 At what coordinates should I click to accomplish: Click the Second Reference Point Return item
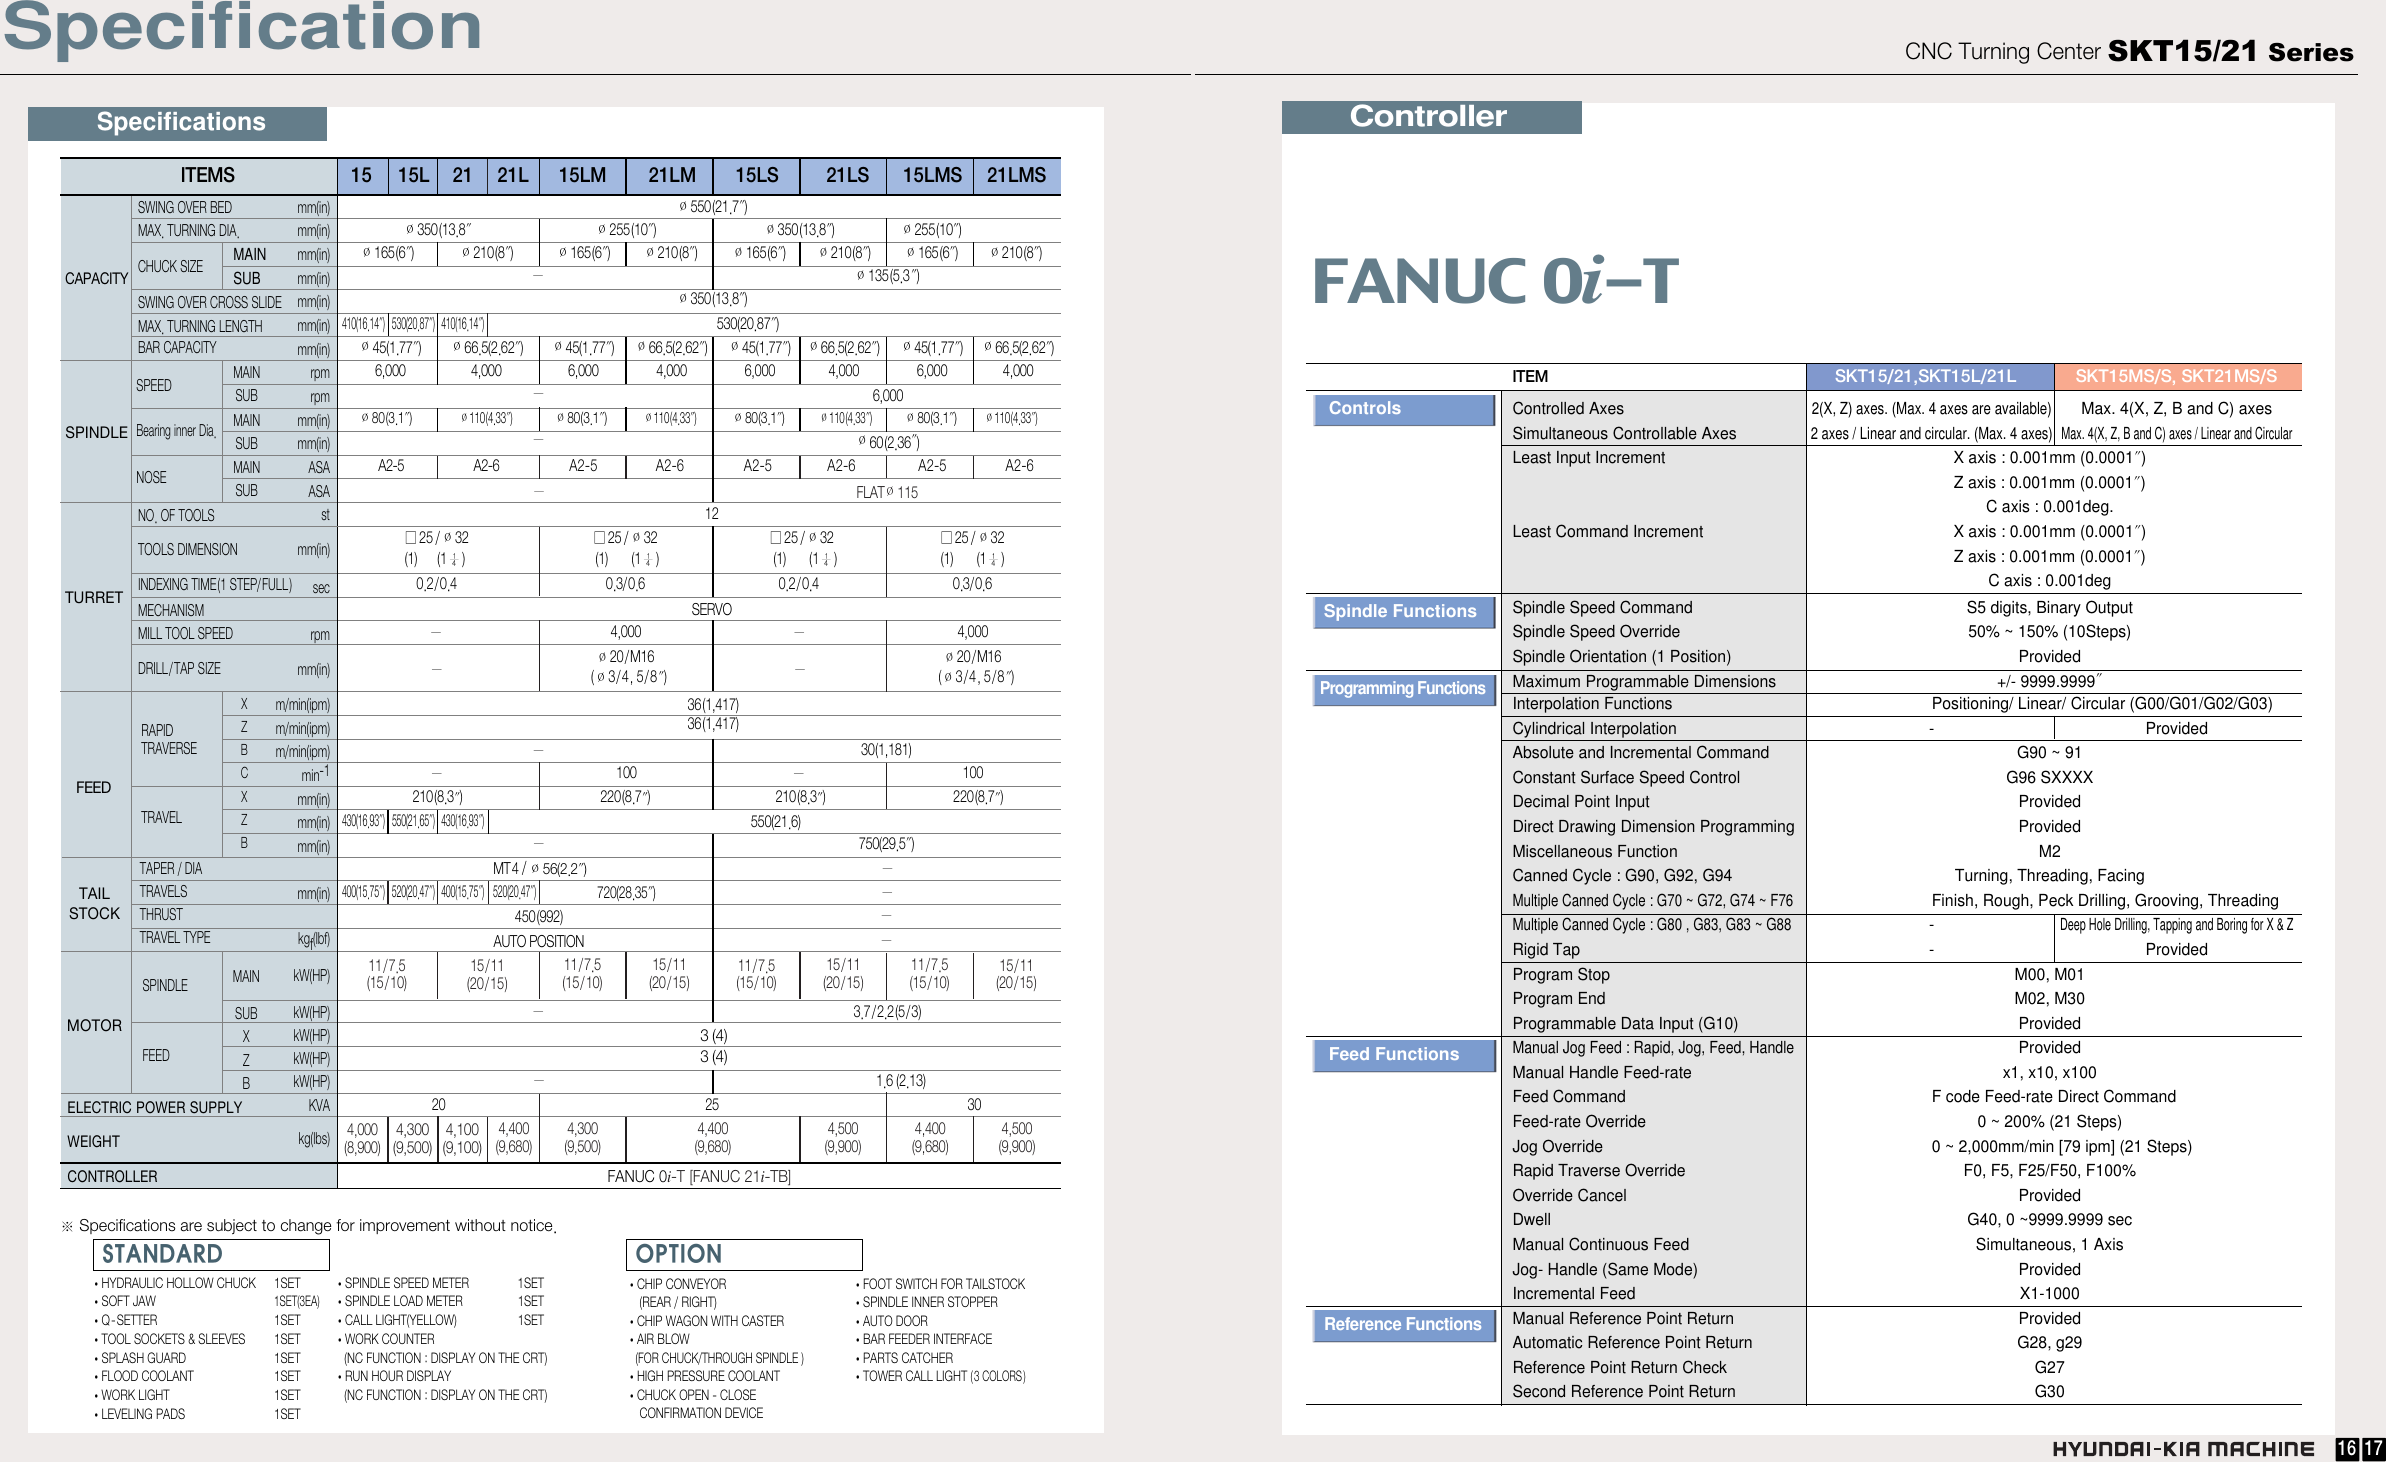point(1623,1391)
